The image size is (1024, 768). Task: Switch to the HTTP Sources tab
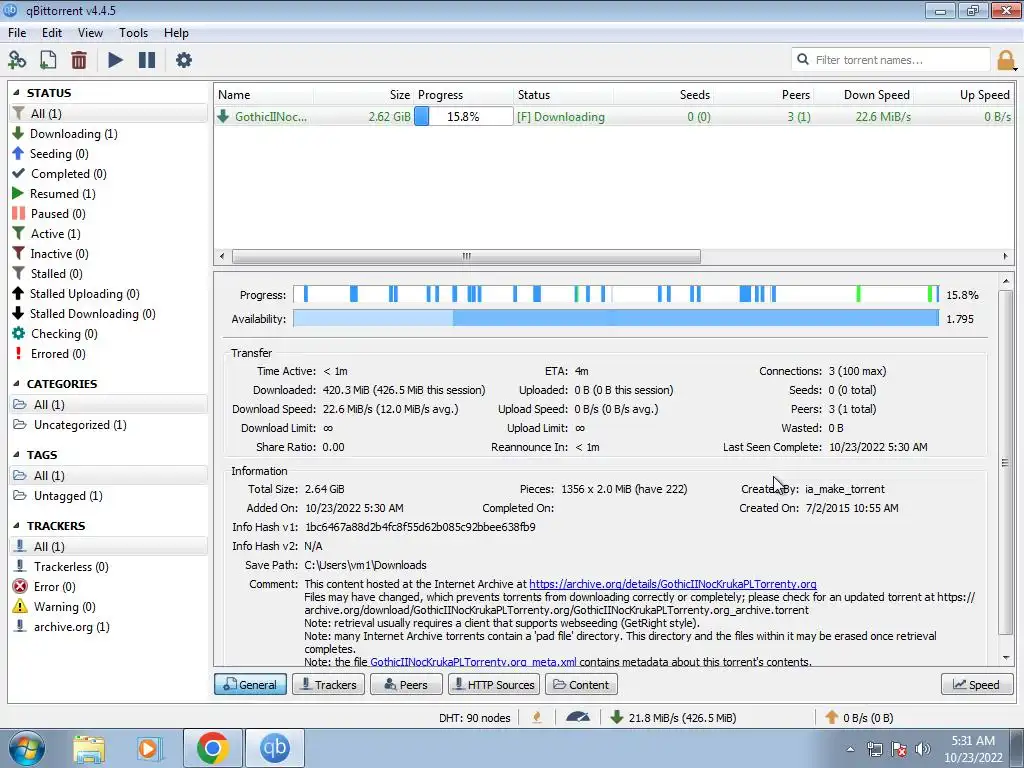[494, 684]
